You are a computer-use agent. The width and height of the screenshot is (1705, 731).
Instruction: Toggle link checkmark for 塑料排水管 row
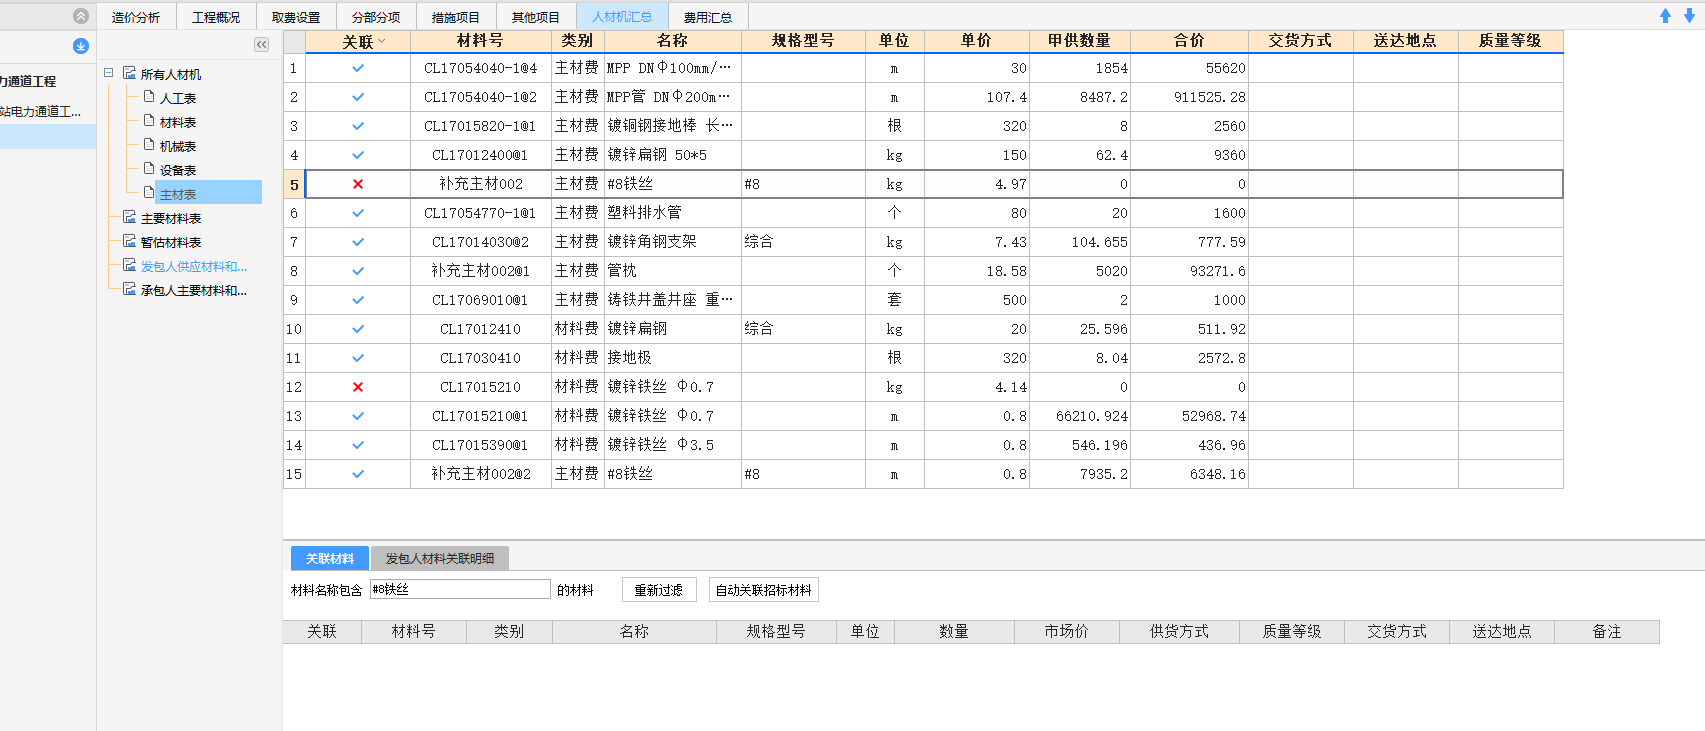click(x=358, y=213)
